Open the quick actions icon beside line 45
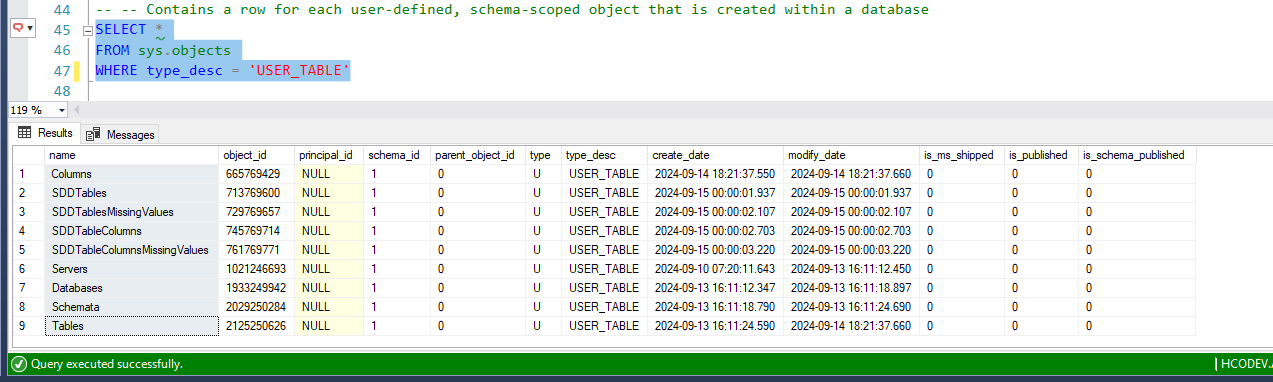Image resolution: width=1273 pixels, height=382 pixels. pos(16,29)
